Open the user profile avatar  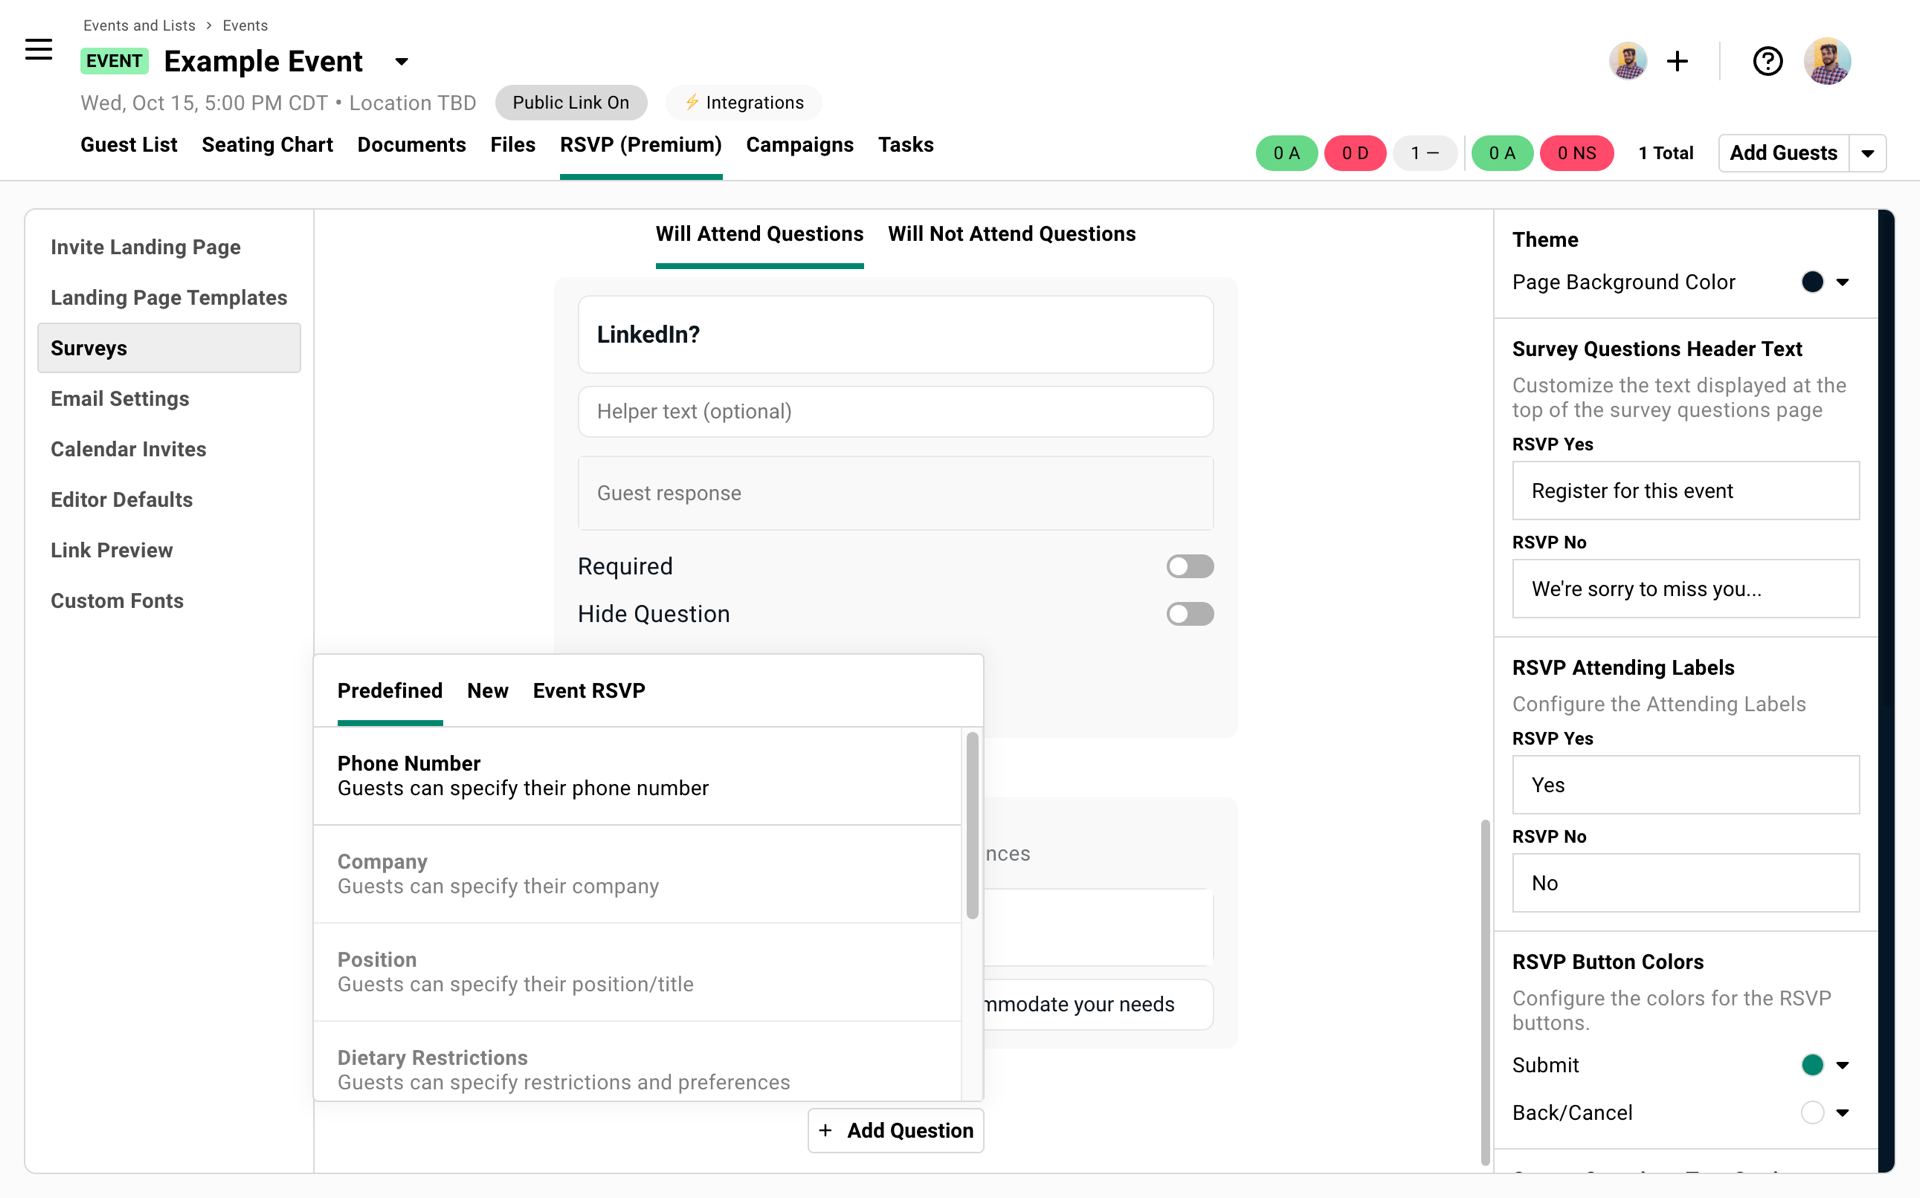pyautogui.click(x=1826, y=62)
